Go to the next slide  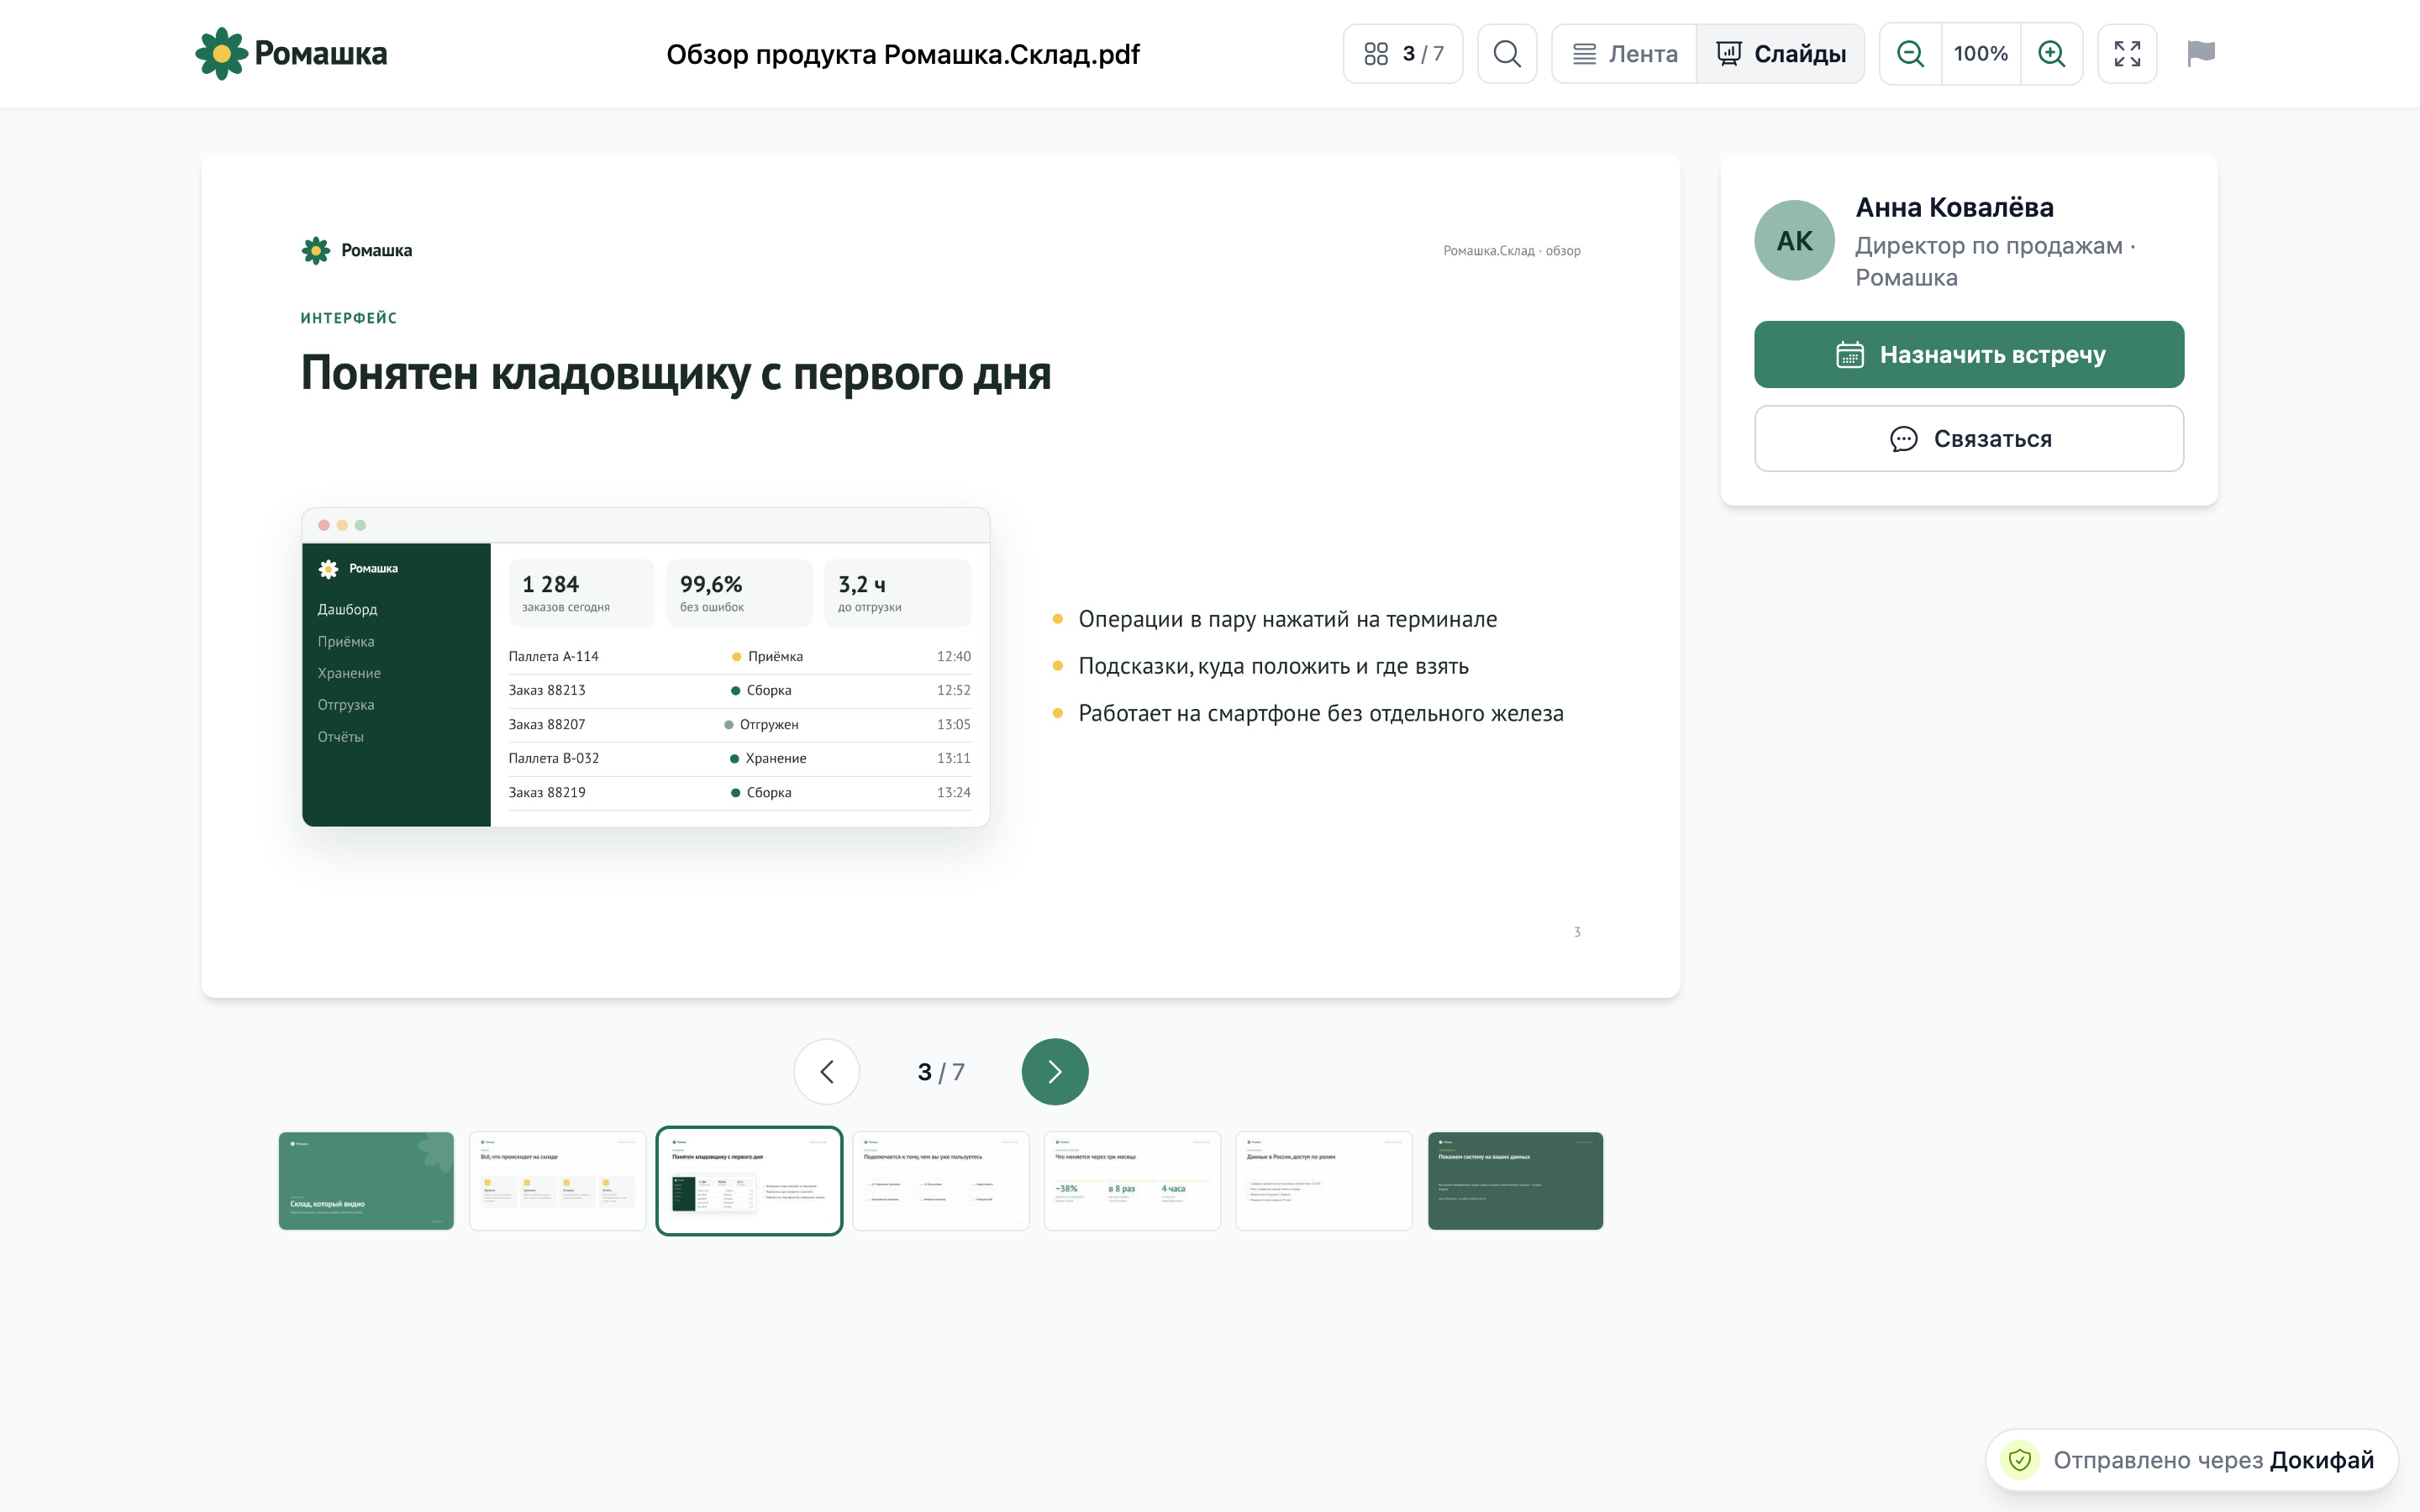[1055, 1072]
